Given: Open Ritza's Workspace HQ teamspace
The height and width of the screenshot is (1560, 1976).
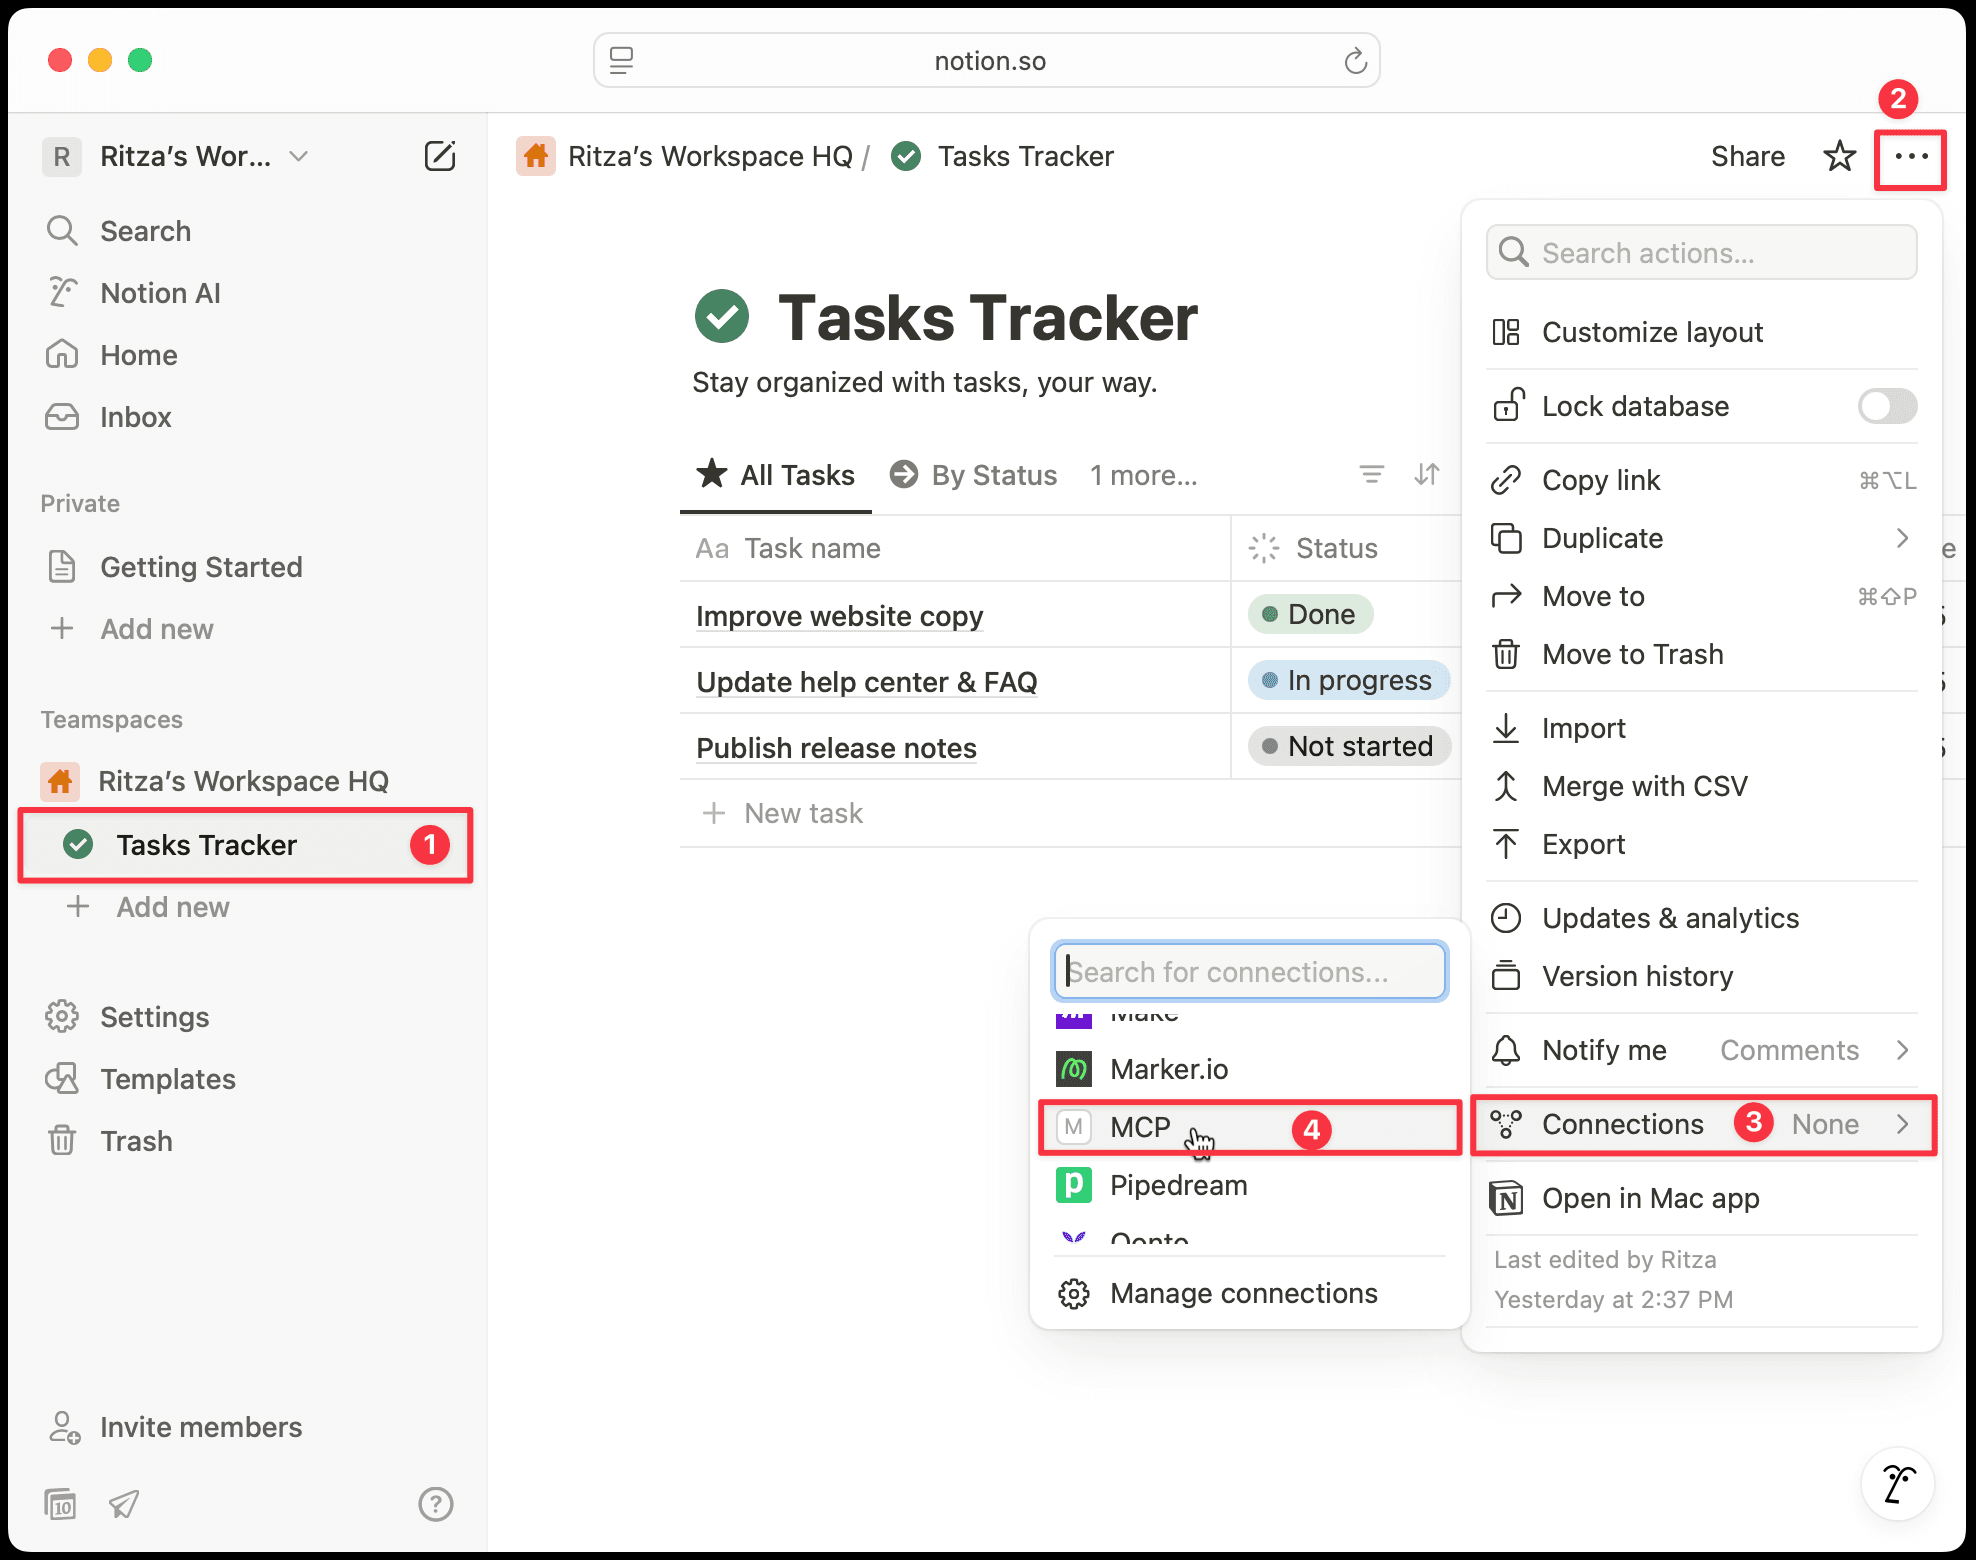Looking at the screenshot, I should click(x=245, y=781).
